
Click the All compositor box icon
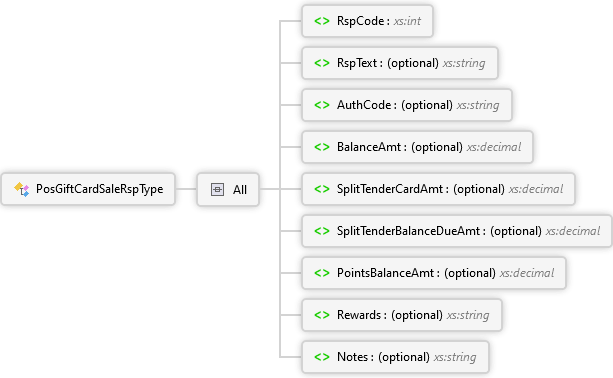click(x=217, y=190)
